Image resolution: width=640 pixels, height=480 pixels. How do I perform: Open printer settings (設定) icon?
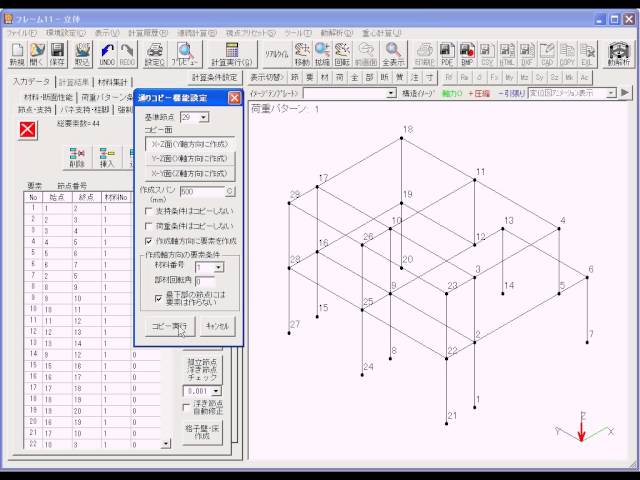[154, 54]
